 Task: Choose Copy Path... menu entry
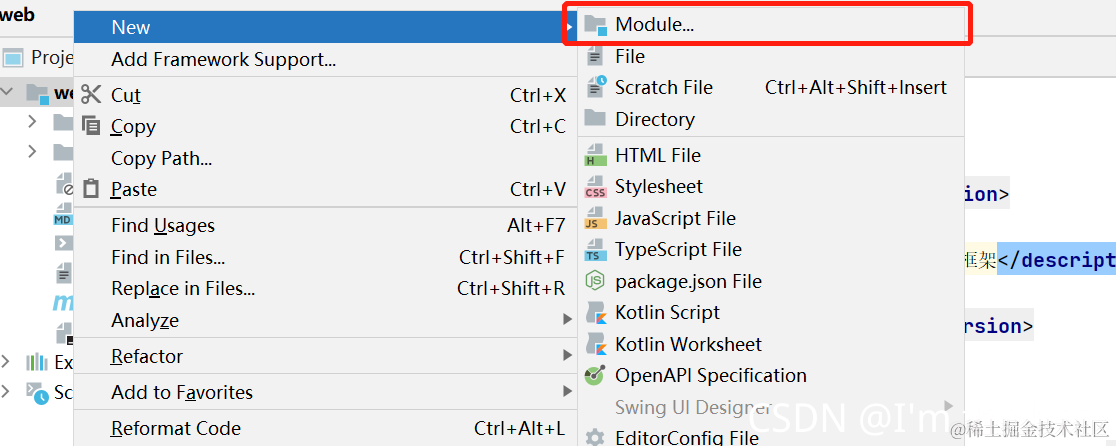(326, 158)
